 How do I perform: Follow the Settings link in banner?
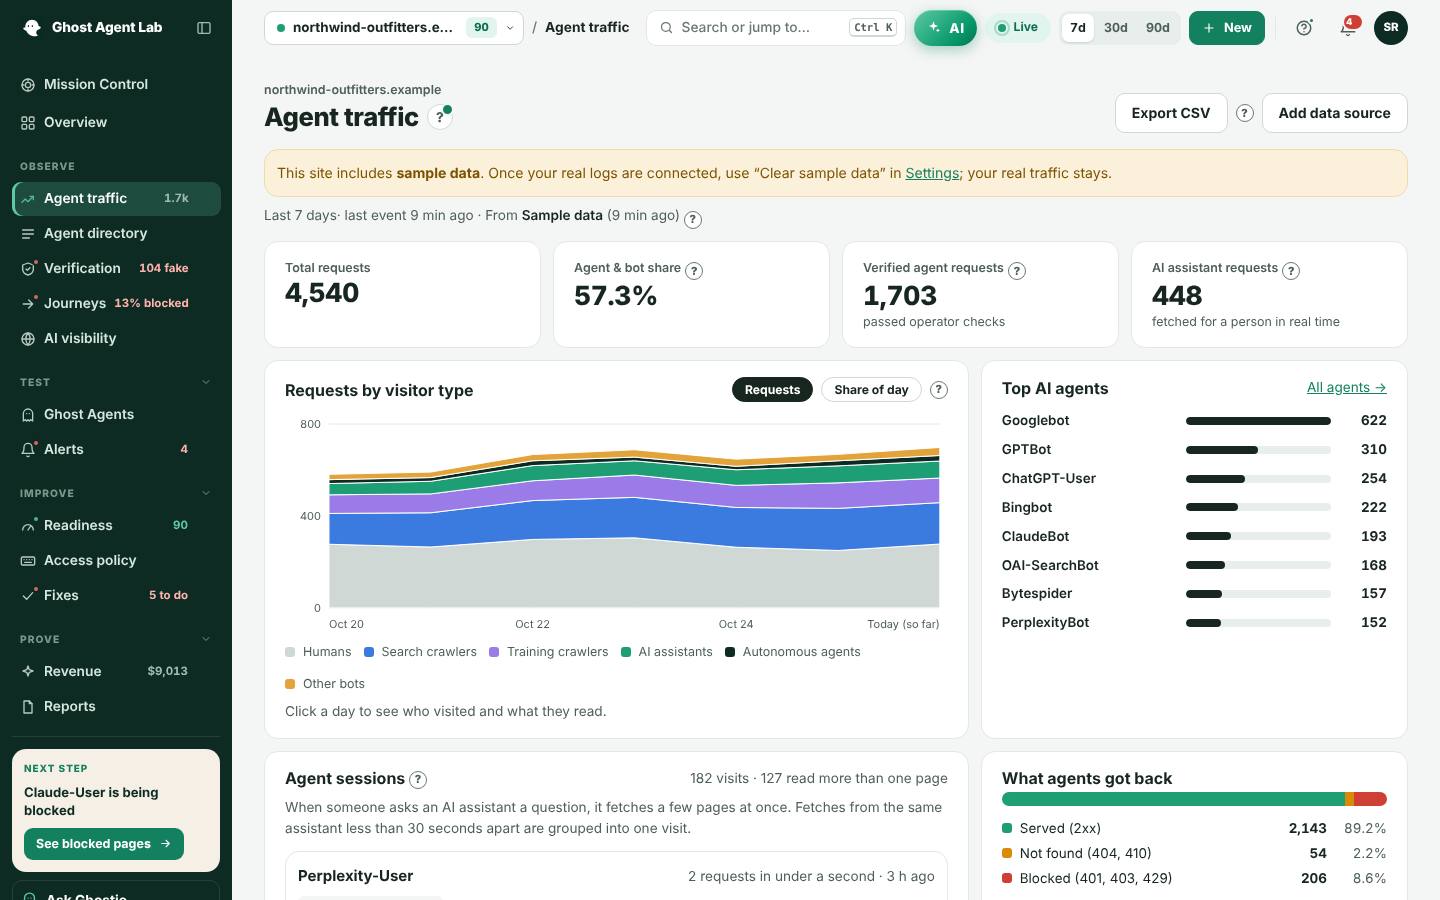[x=932, y=174]
